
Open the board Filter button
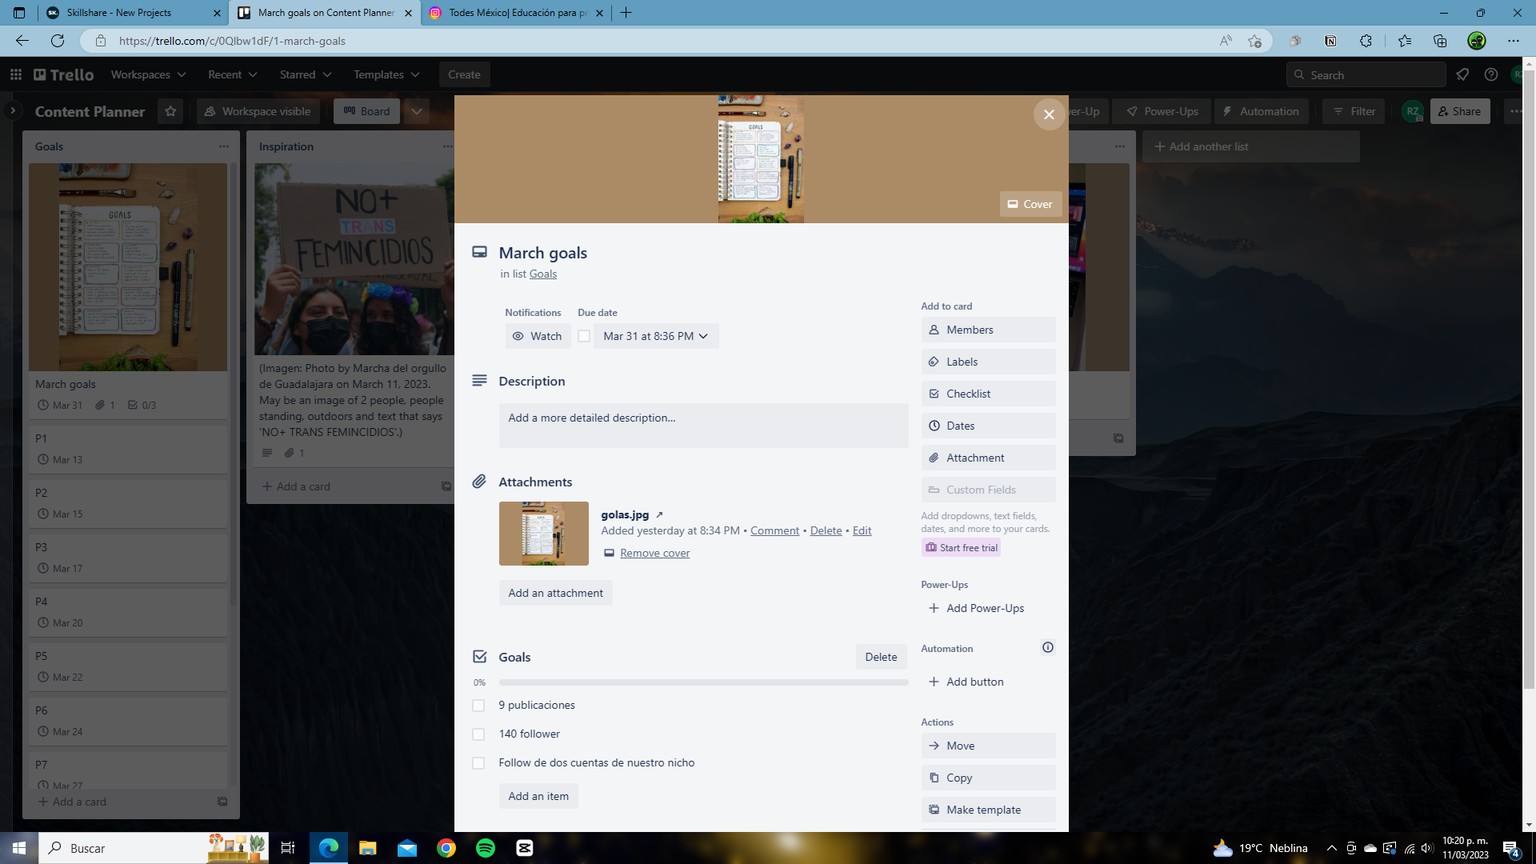pyautogui.click(x=1353, y=111)
